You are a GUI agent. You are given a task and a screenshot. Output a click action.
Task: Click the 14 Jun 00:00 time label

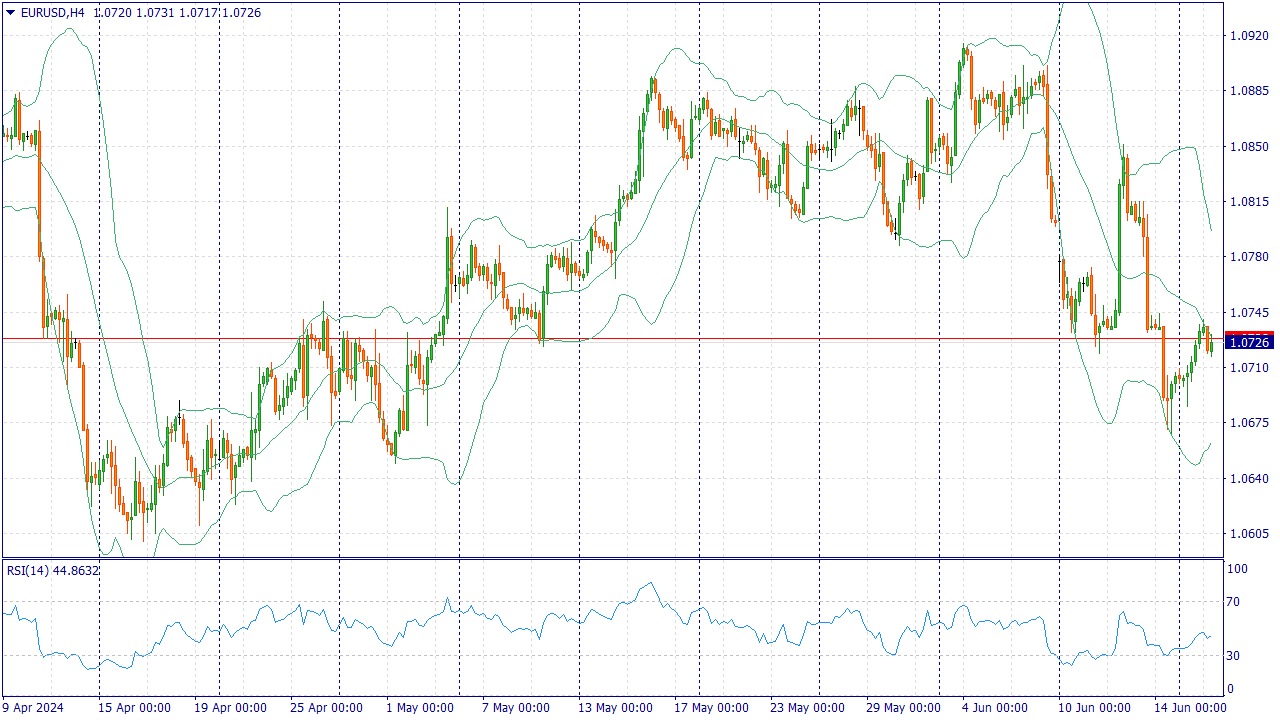tap(1191, 708)
